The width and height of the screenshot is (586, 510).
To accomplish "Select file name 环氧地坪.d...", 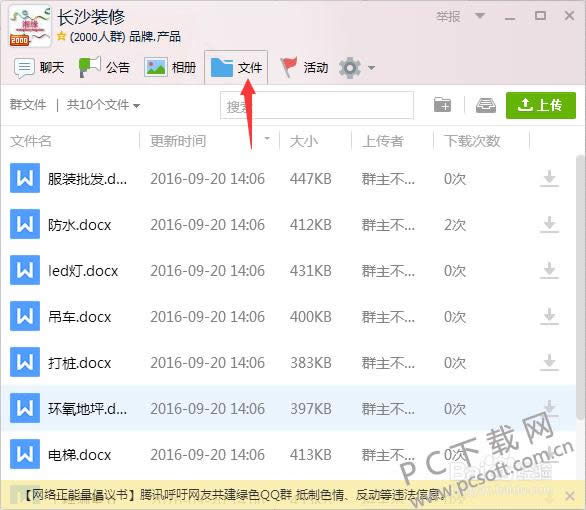I will point(87,409).
